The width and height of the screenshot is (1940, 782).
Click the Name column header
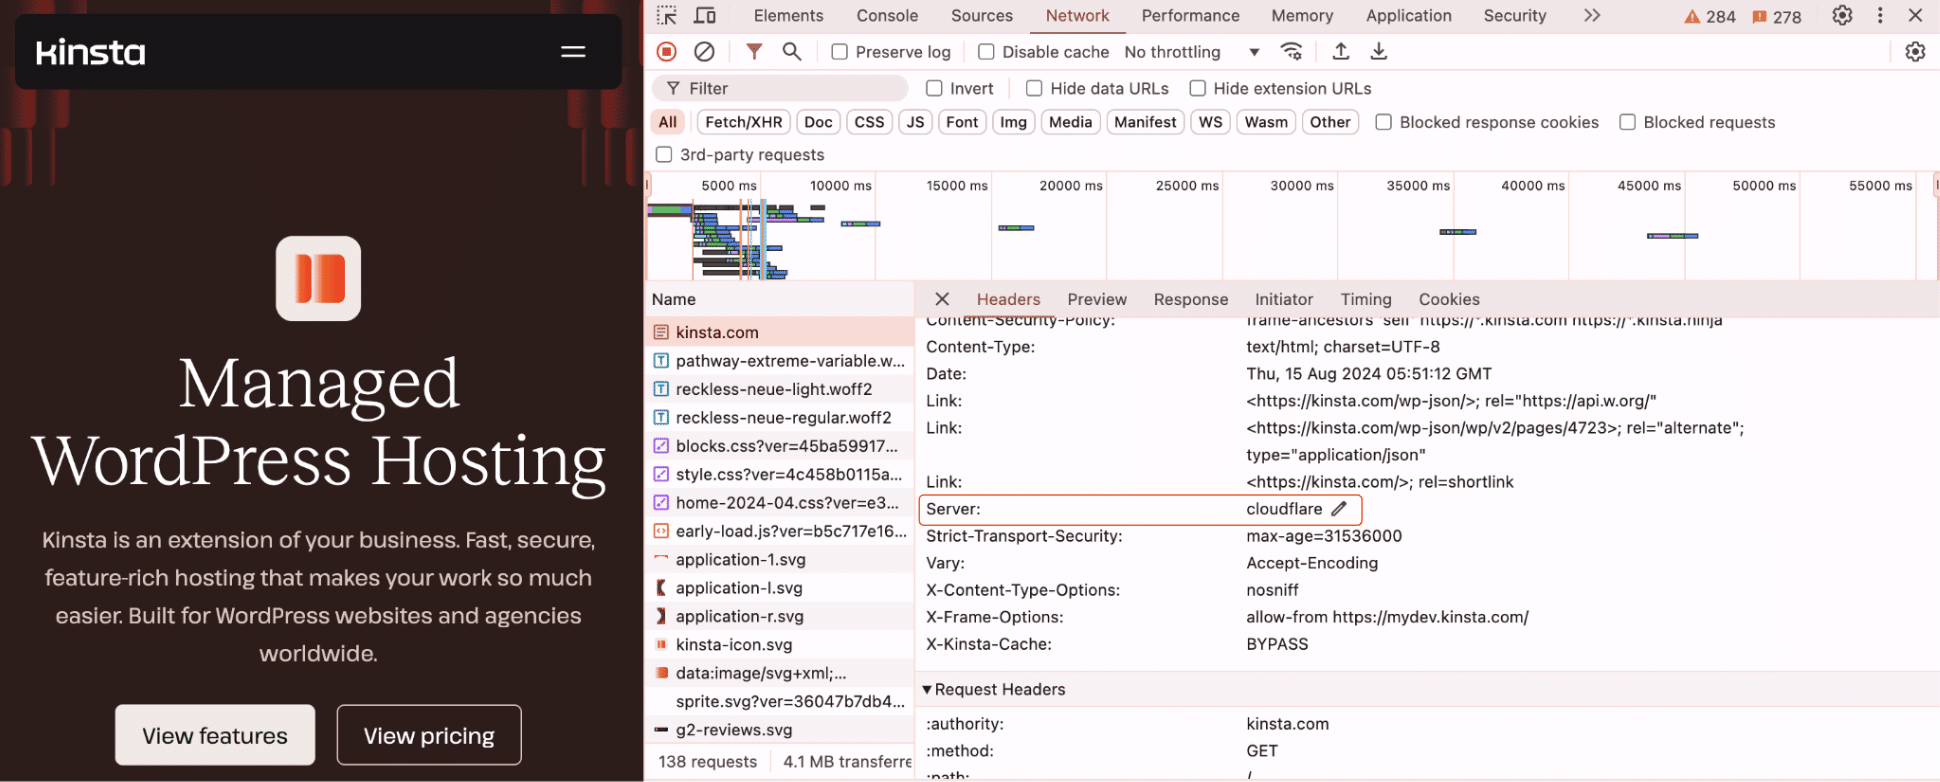(x=780, y=299)
